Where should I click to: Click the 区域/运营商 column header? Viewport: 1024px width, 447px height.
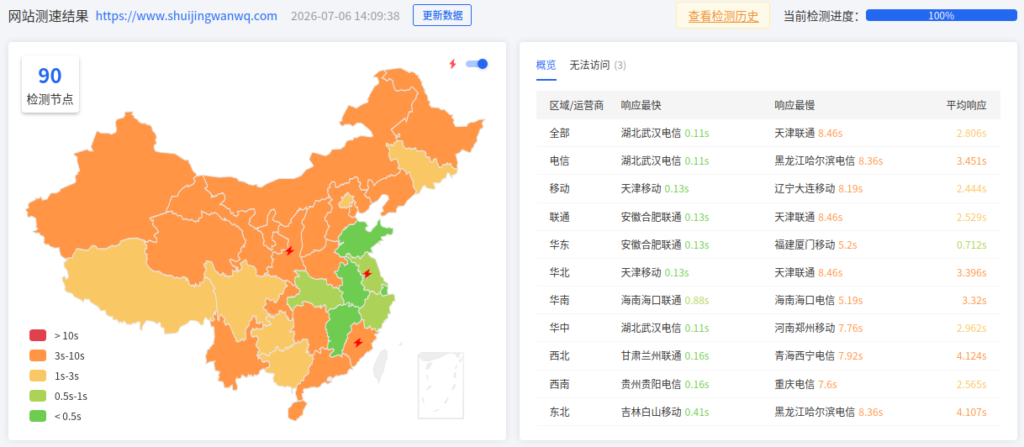577,105
